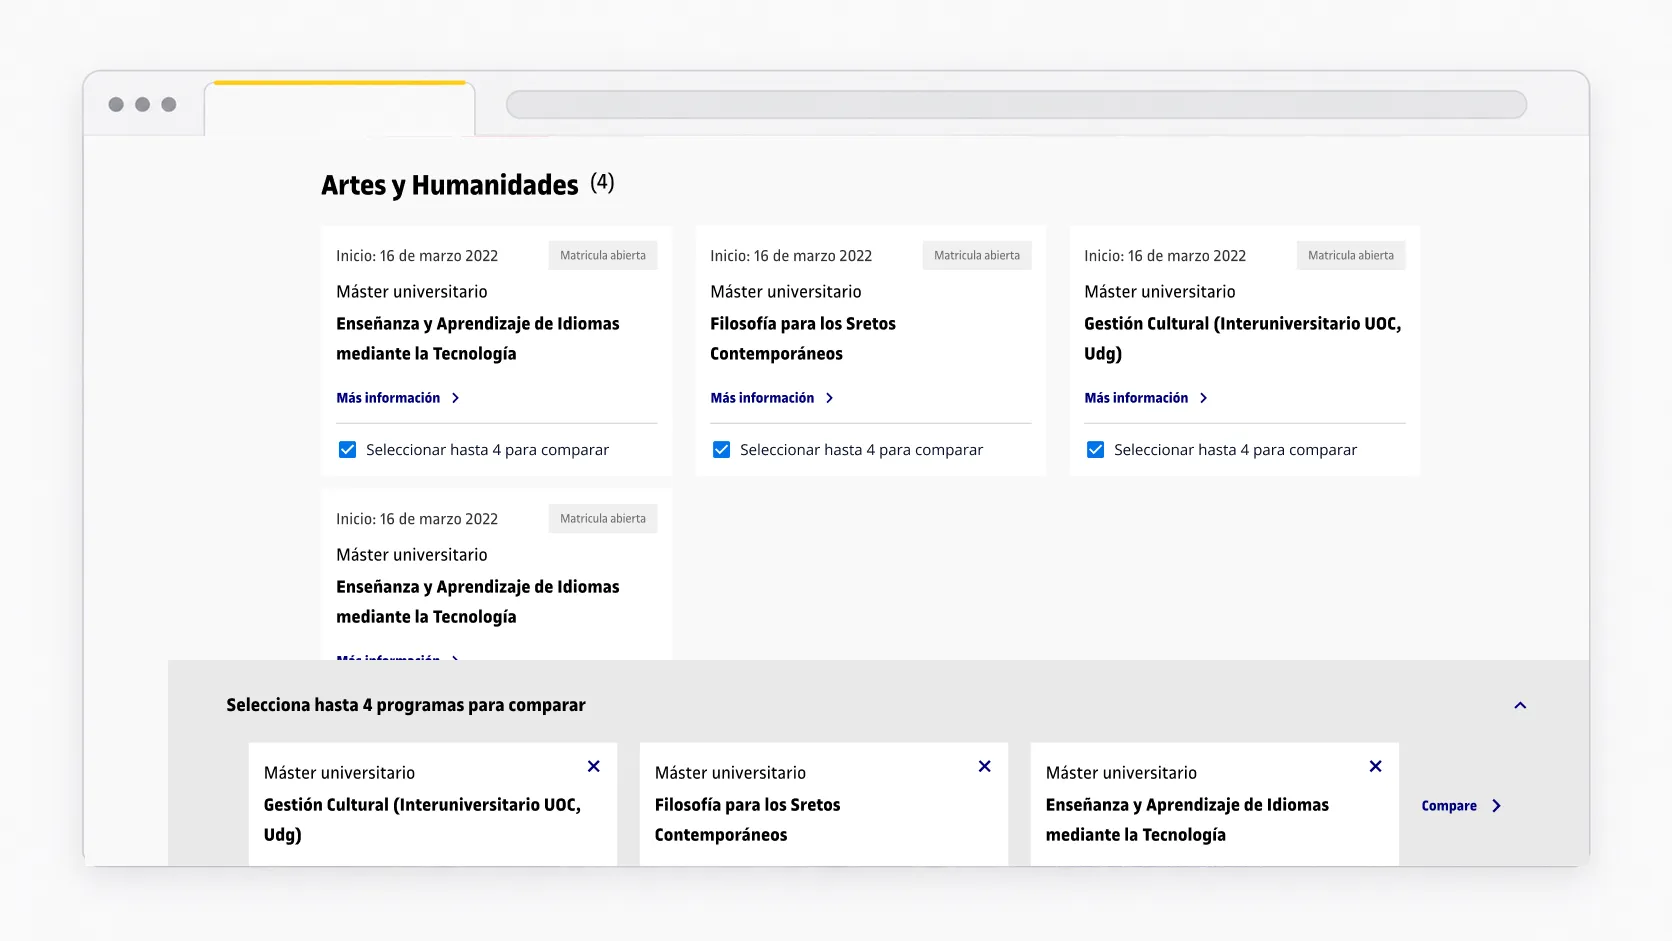Collapse the compare programs panel with chevron

[x=1520, y=705]
